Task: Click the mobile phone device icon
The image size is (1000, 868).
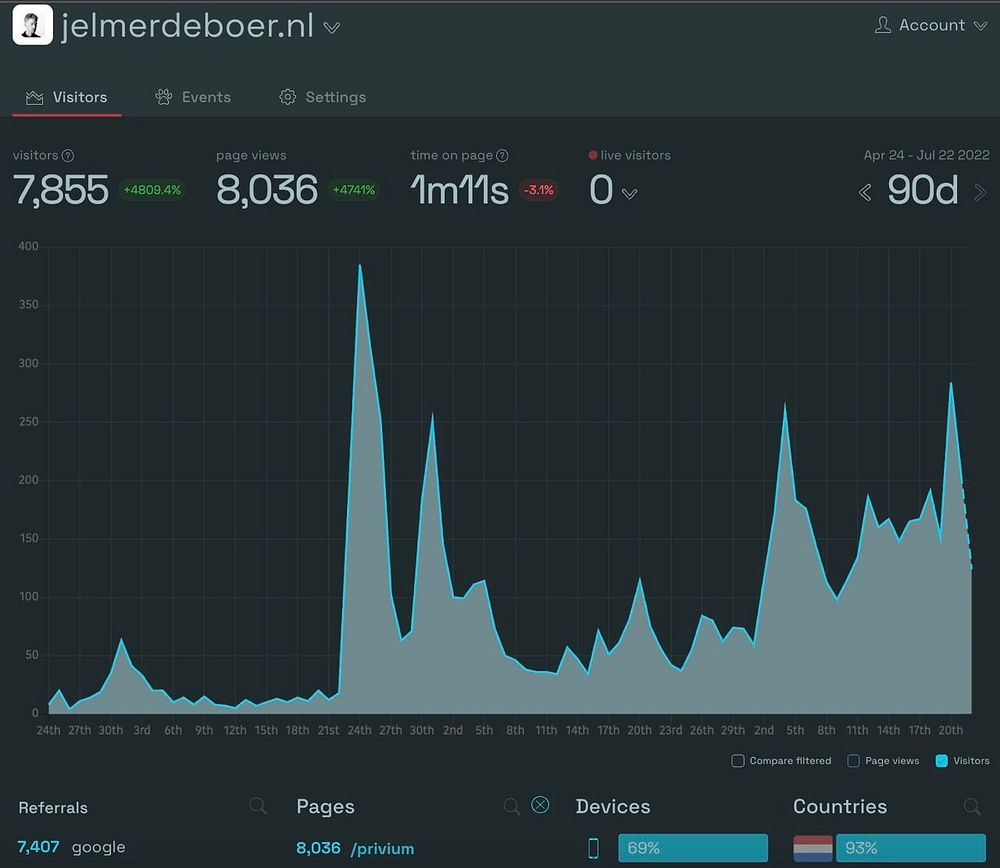Action: (x=593, y=848)
